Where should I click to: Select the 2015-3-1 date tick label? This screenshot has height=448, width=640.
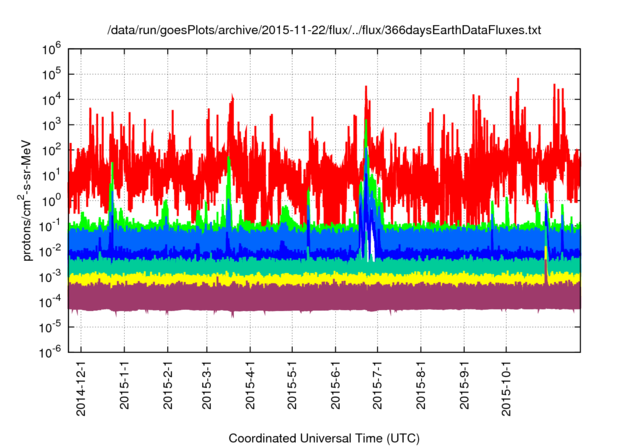pyautogui.click(x=206, y=386)
